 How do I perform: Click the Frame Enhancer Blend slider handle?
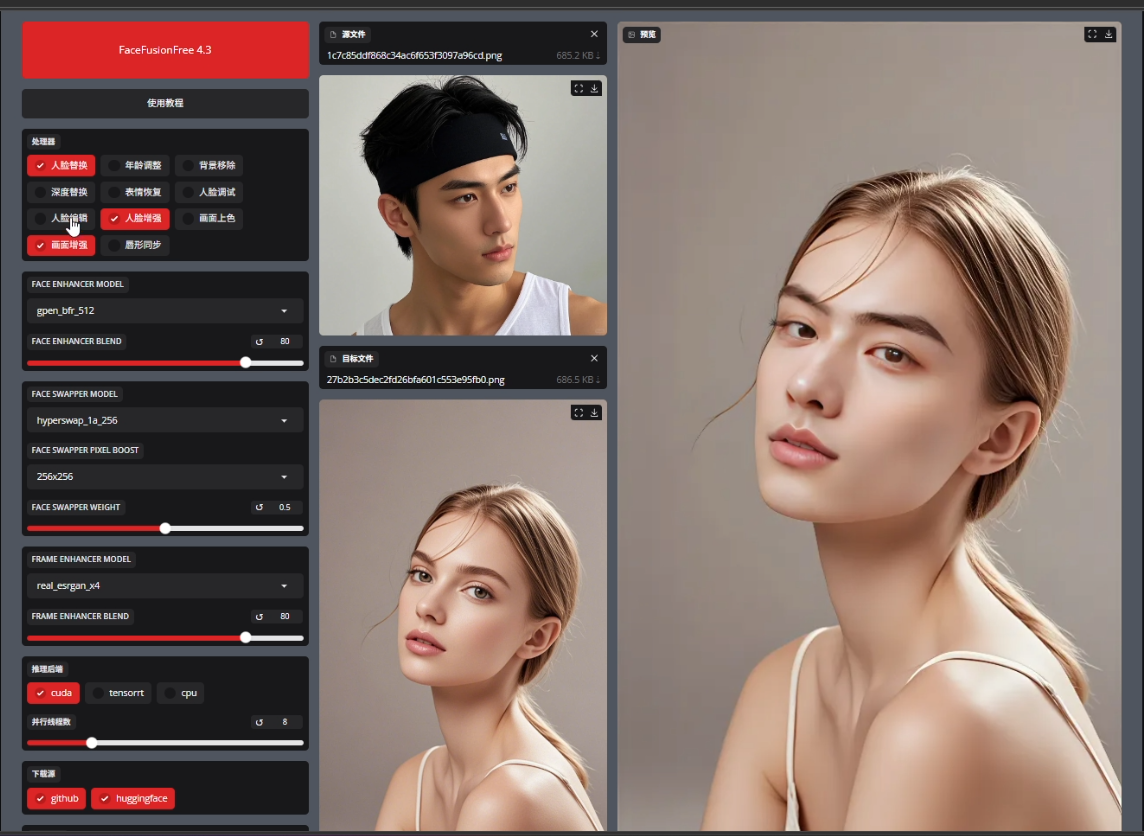(x=246, y=637)
